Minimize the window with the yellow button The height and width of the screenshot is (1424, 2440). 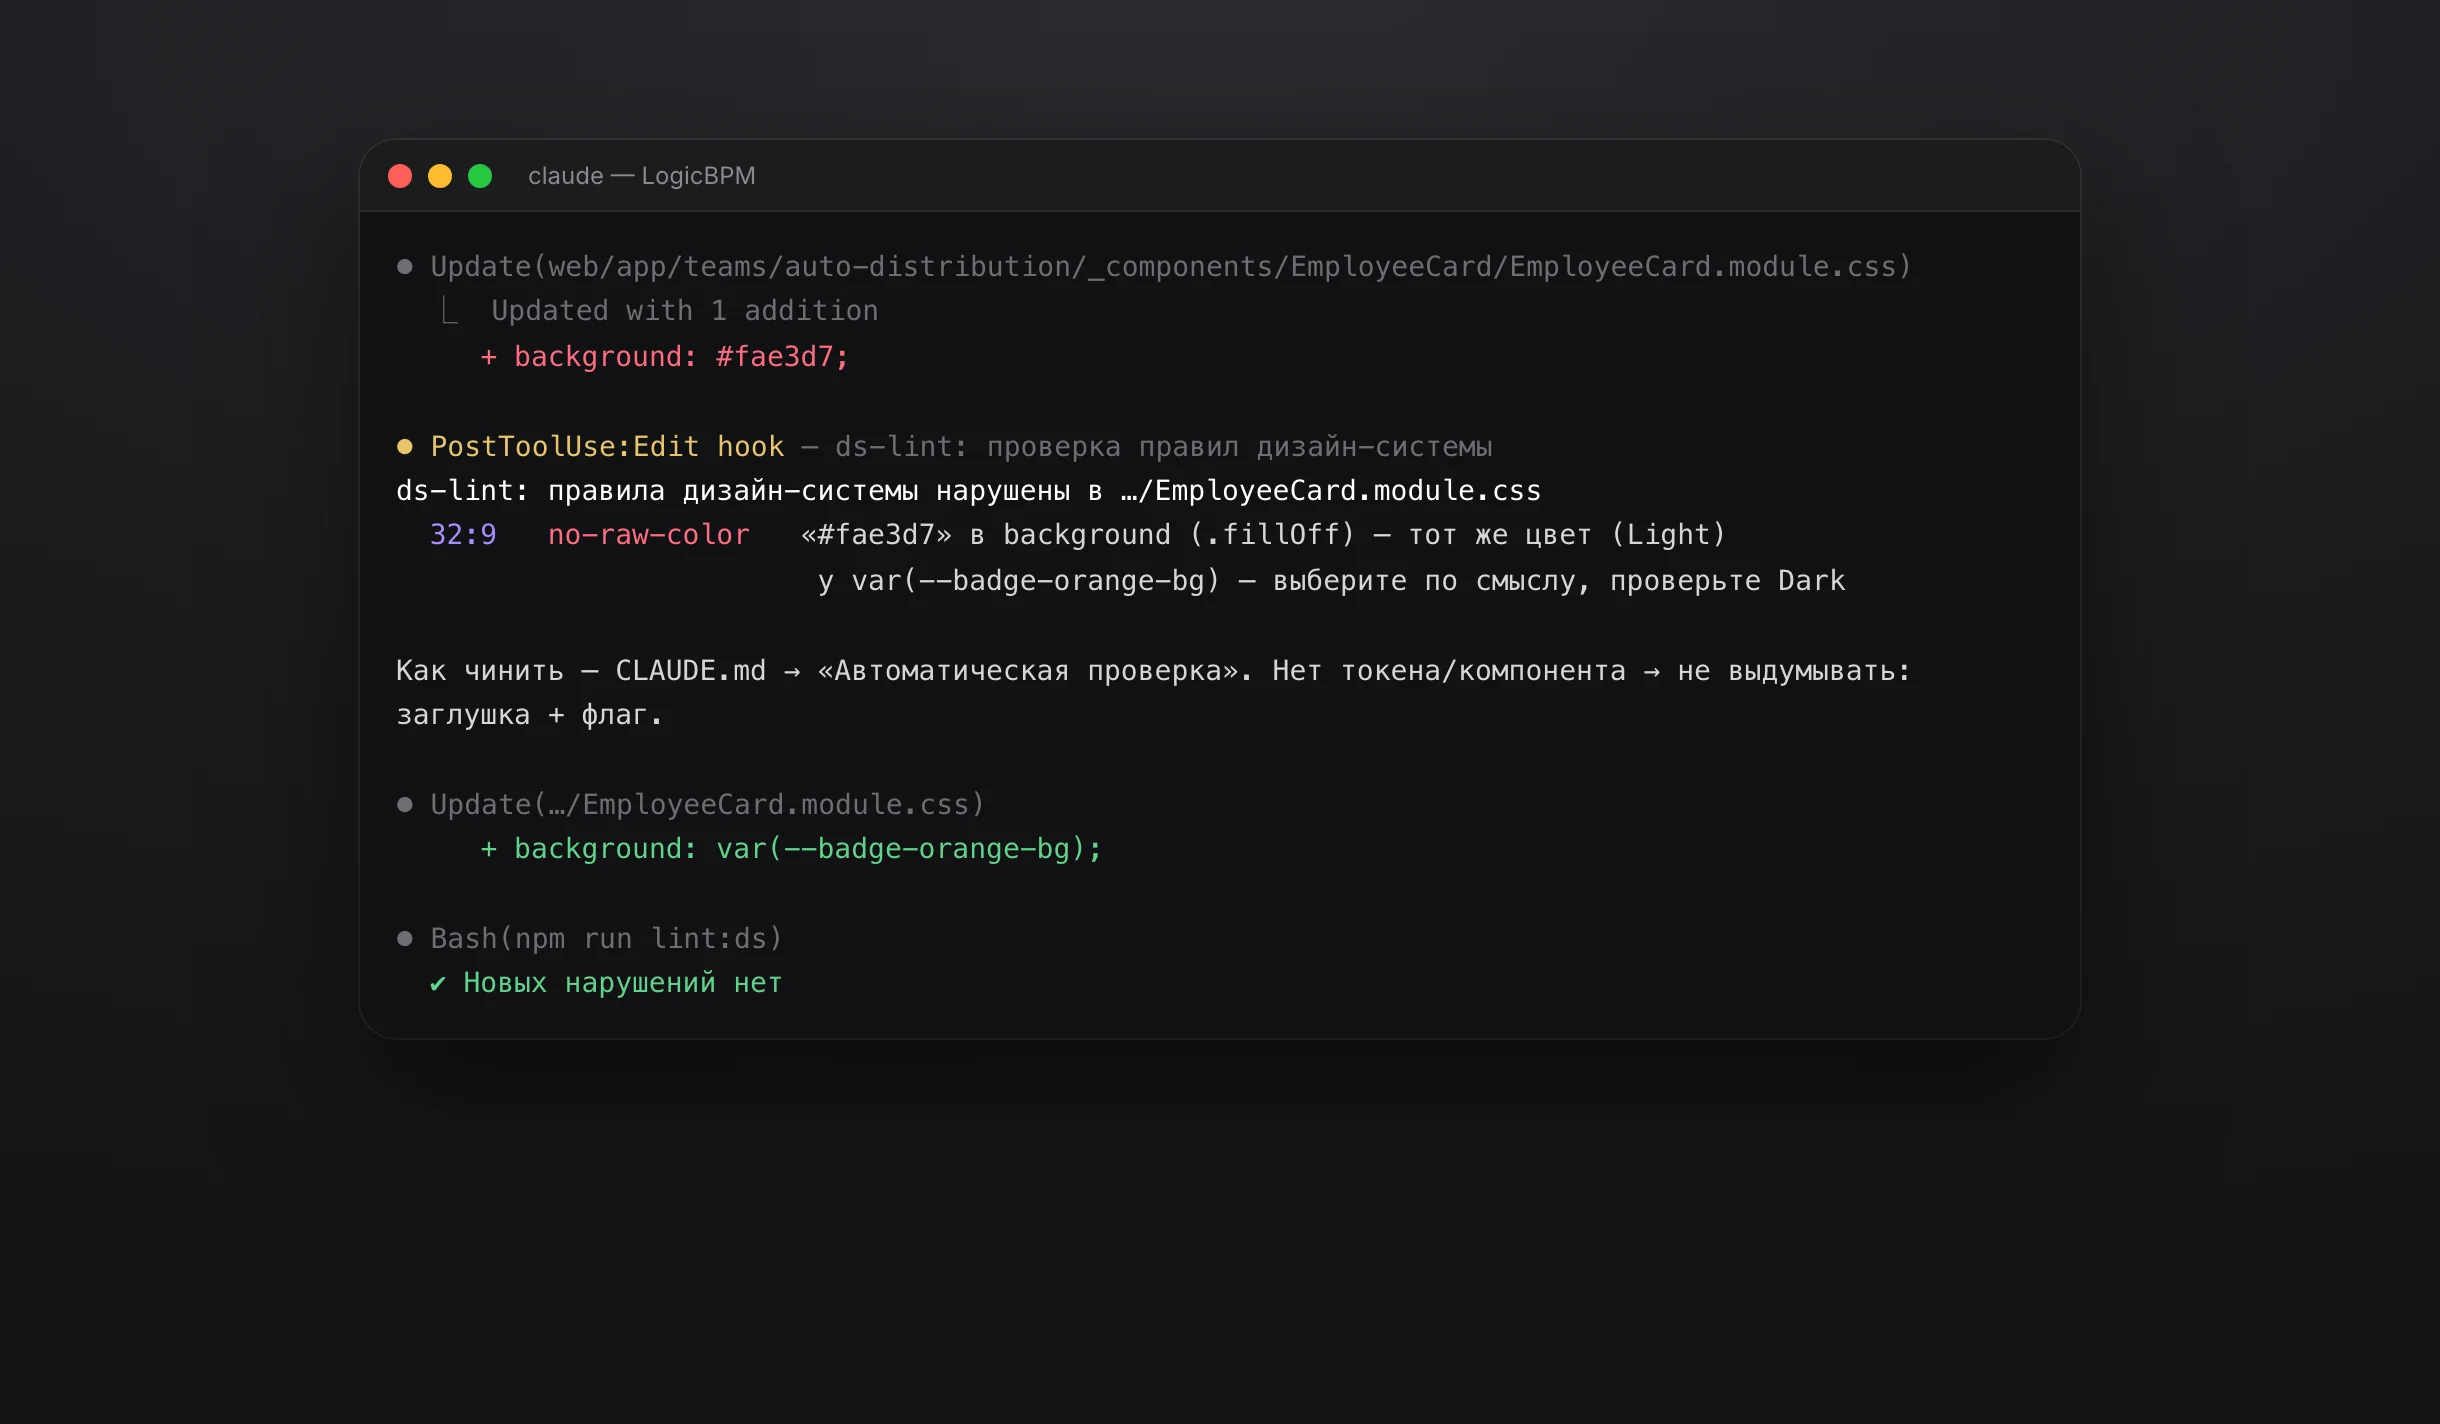440,176
